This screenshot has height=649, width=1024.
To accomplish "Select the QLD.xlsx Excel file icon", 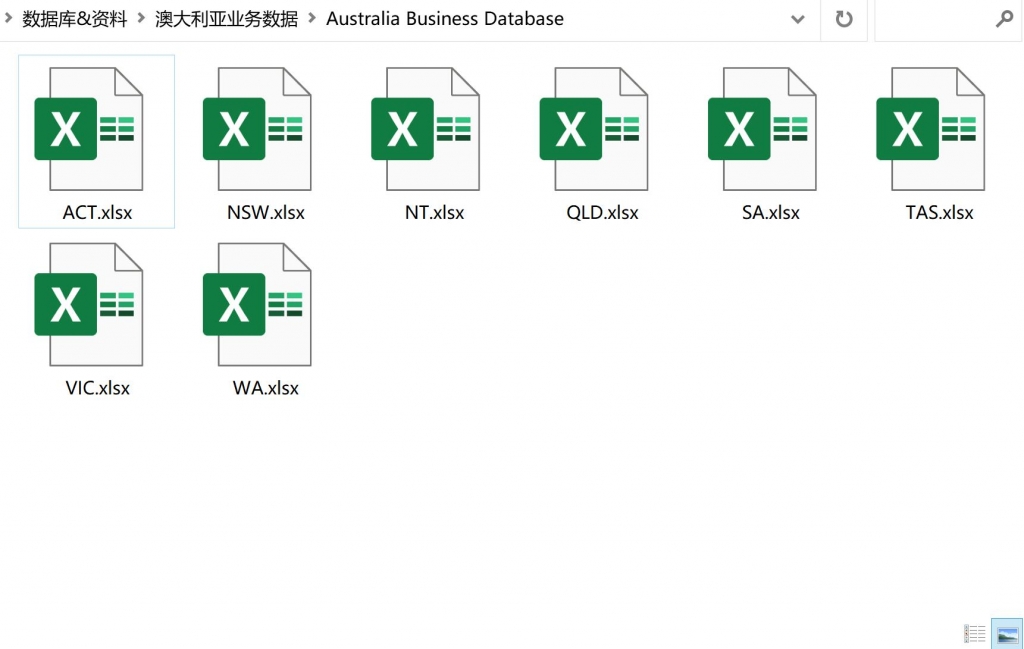I will pyautogui.click(x=594, y=129).
